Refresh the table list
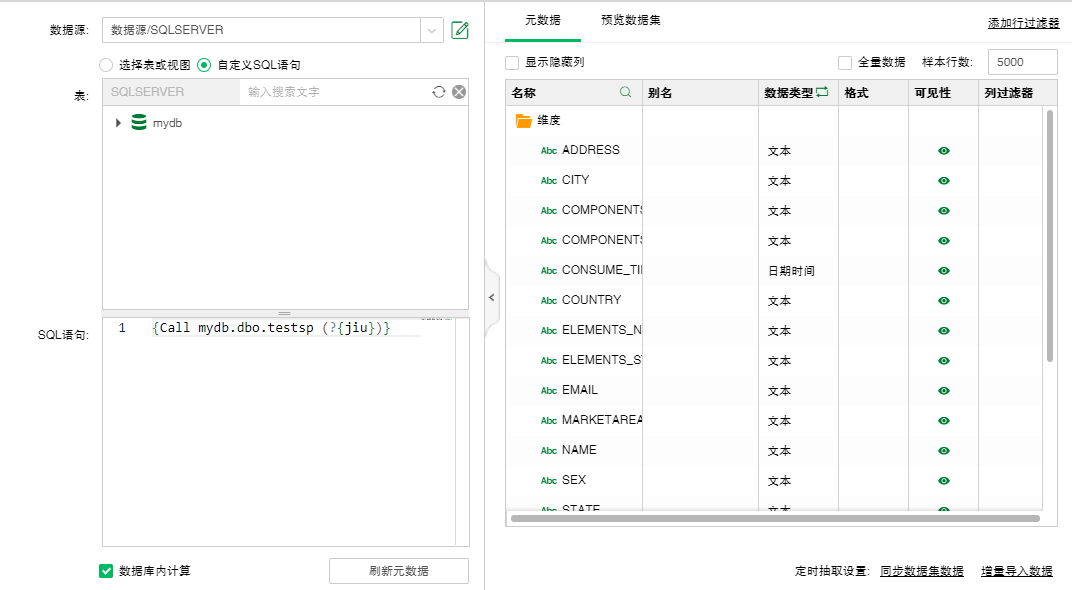Screen dimensions: 1072x590 438,92
